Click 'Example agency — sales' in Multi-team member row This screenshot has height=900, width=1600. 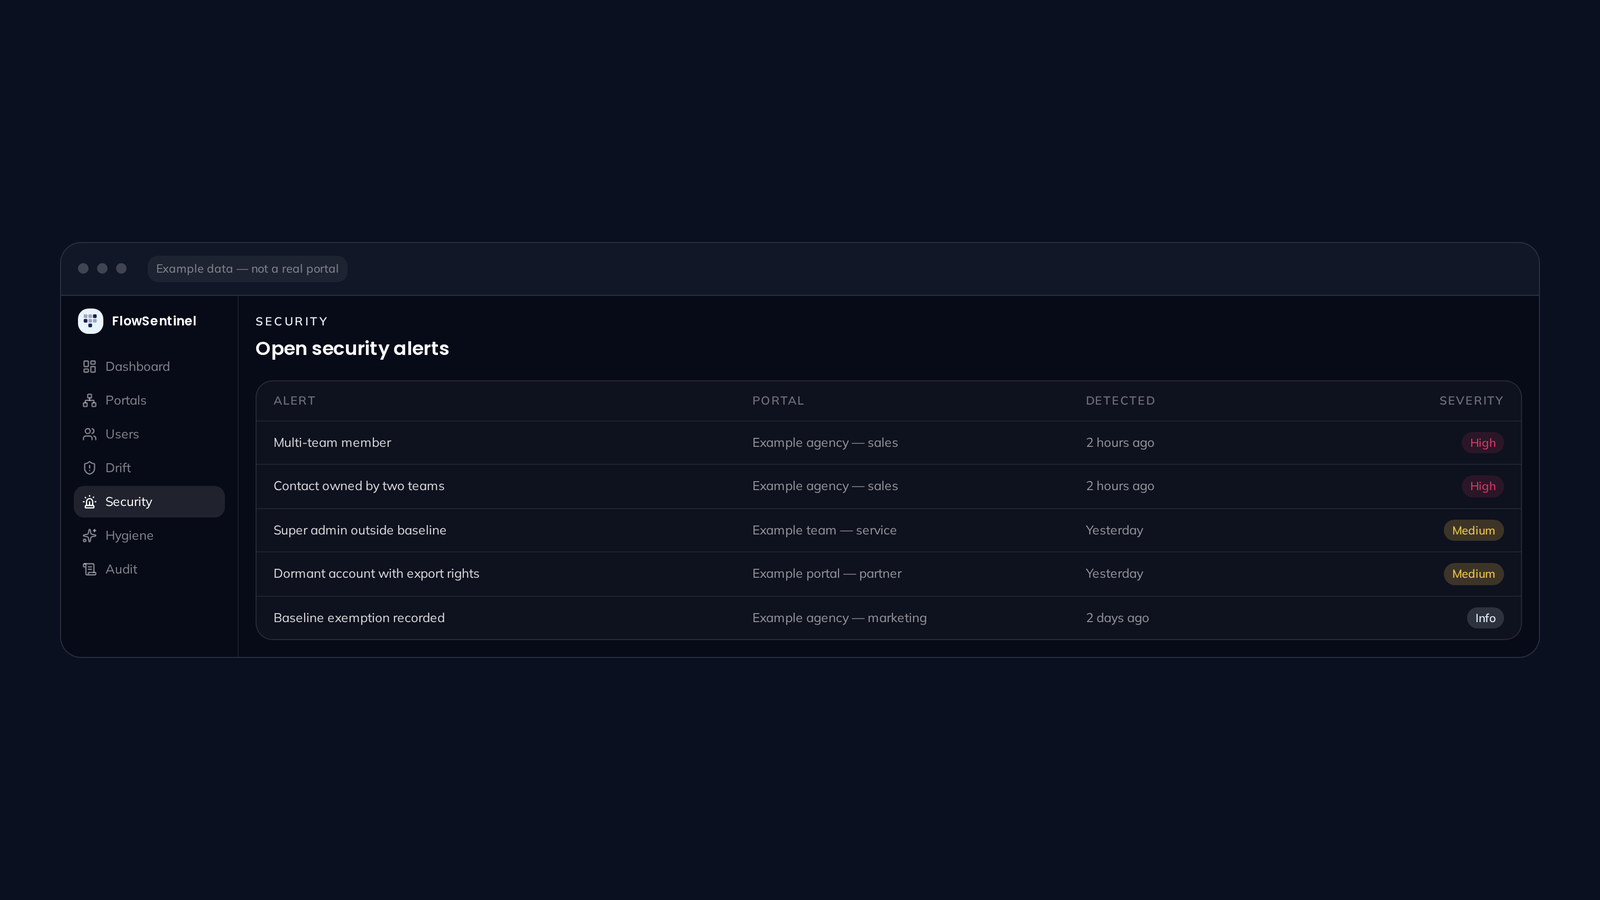click(825, 443)
